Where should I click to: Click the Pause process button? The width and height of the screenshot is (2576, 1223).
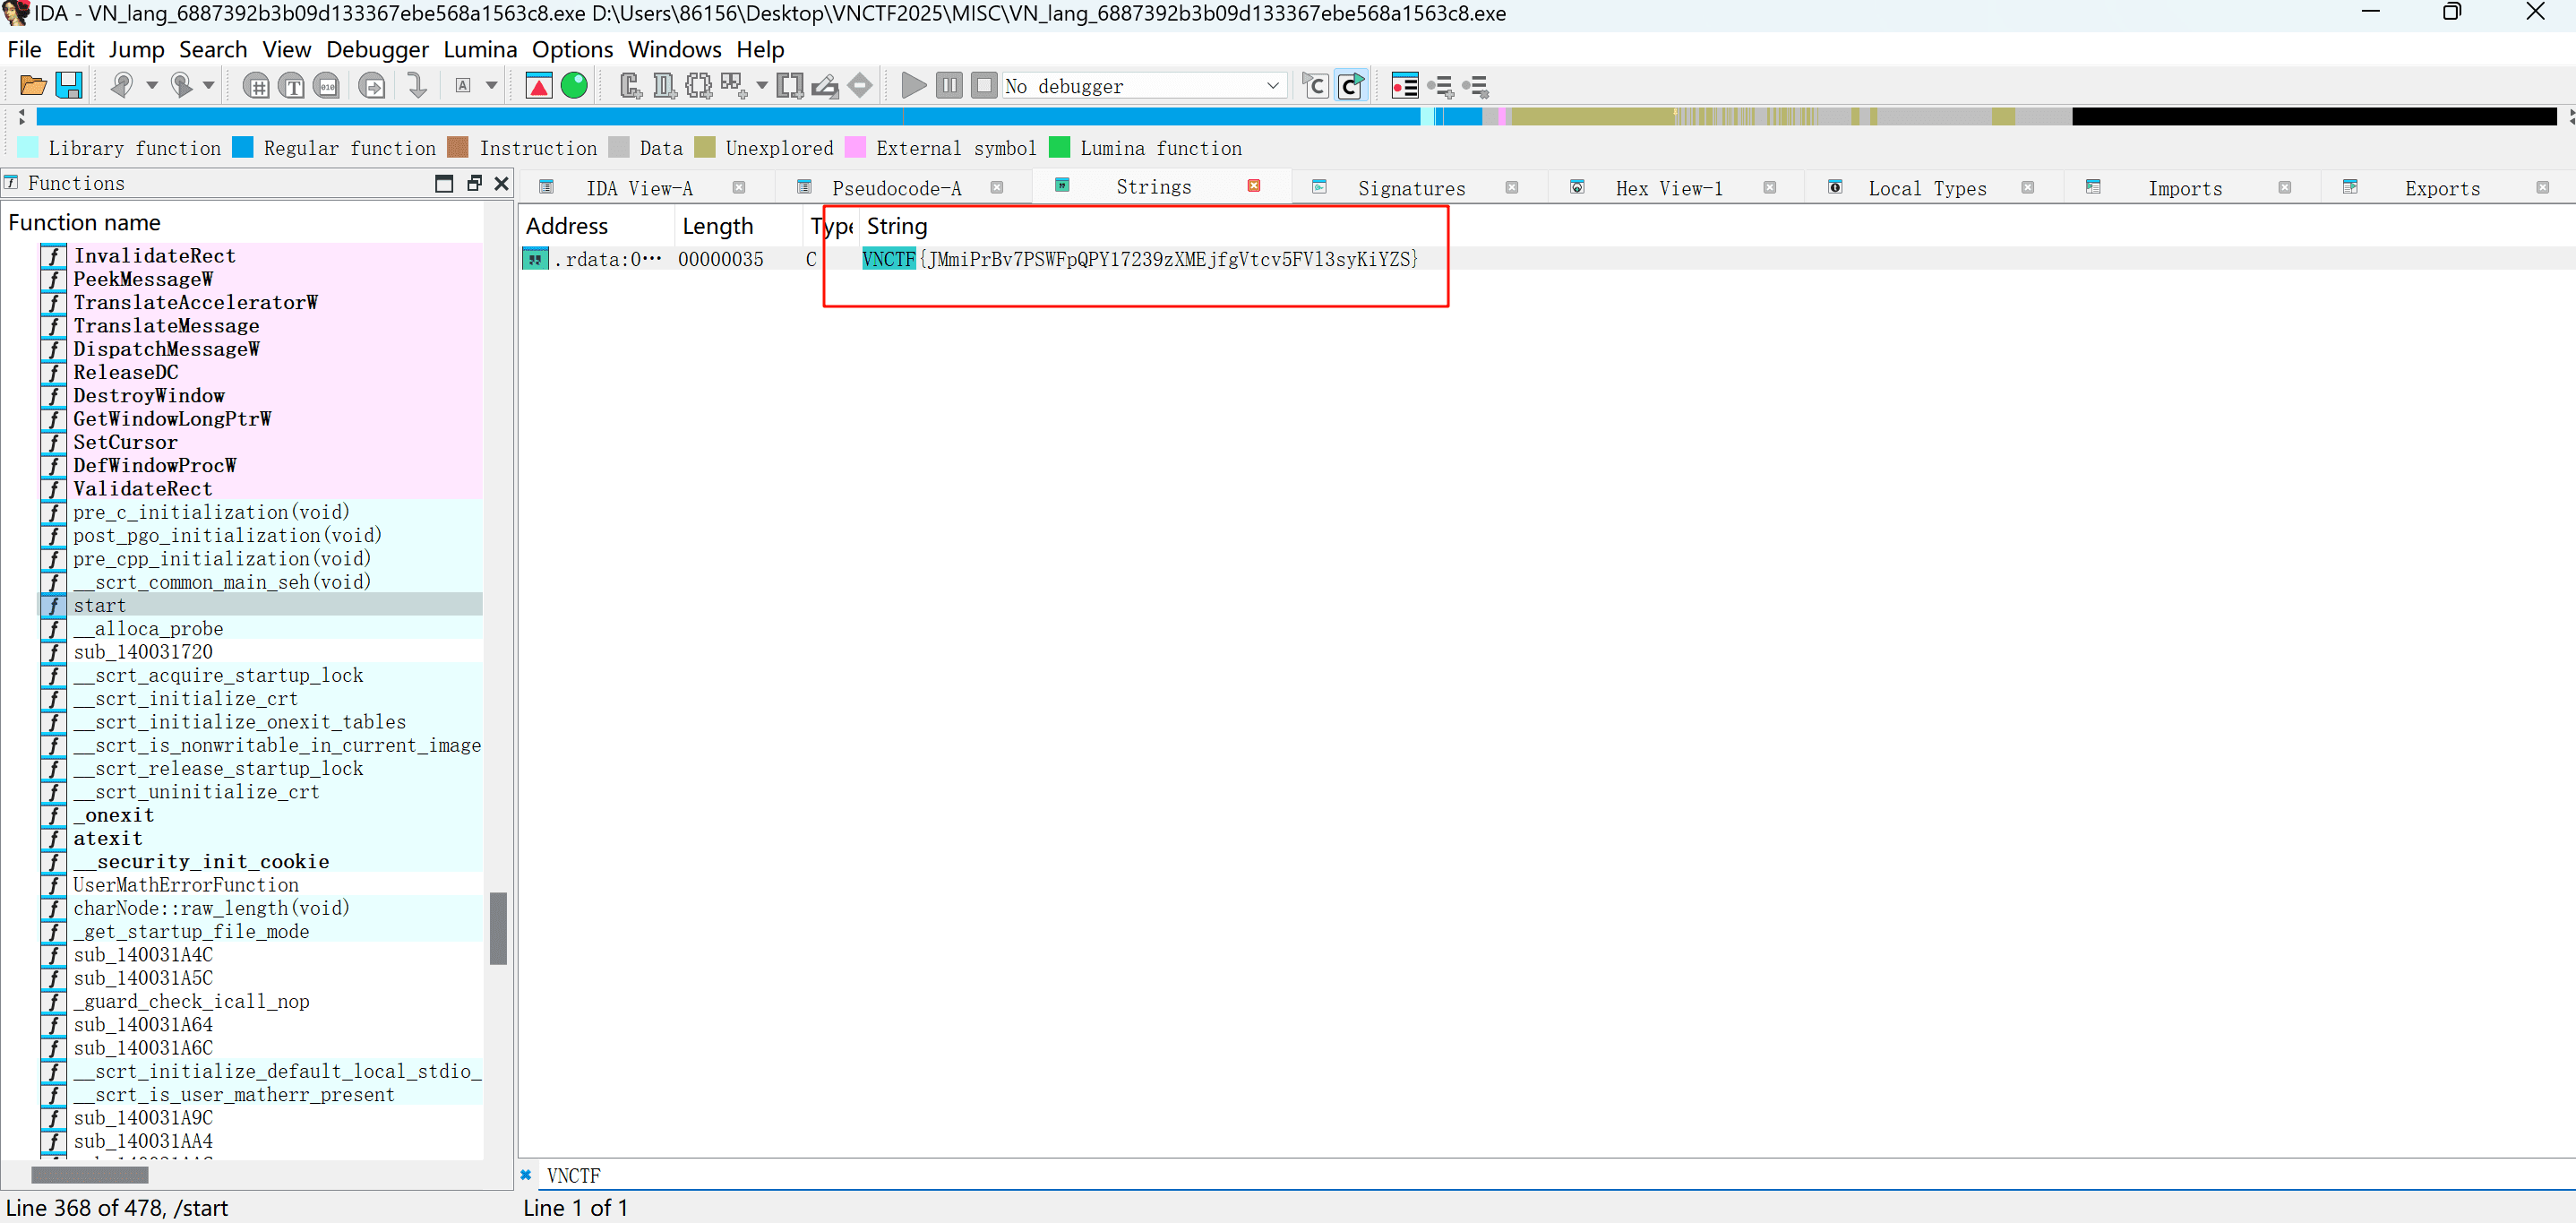pos(949,86)
